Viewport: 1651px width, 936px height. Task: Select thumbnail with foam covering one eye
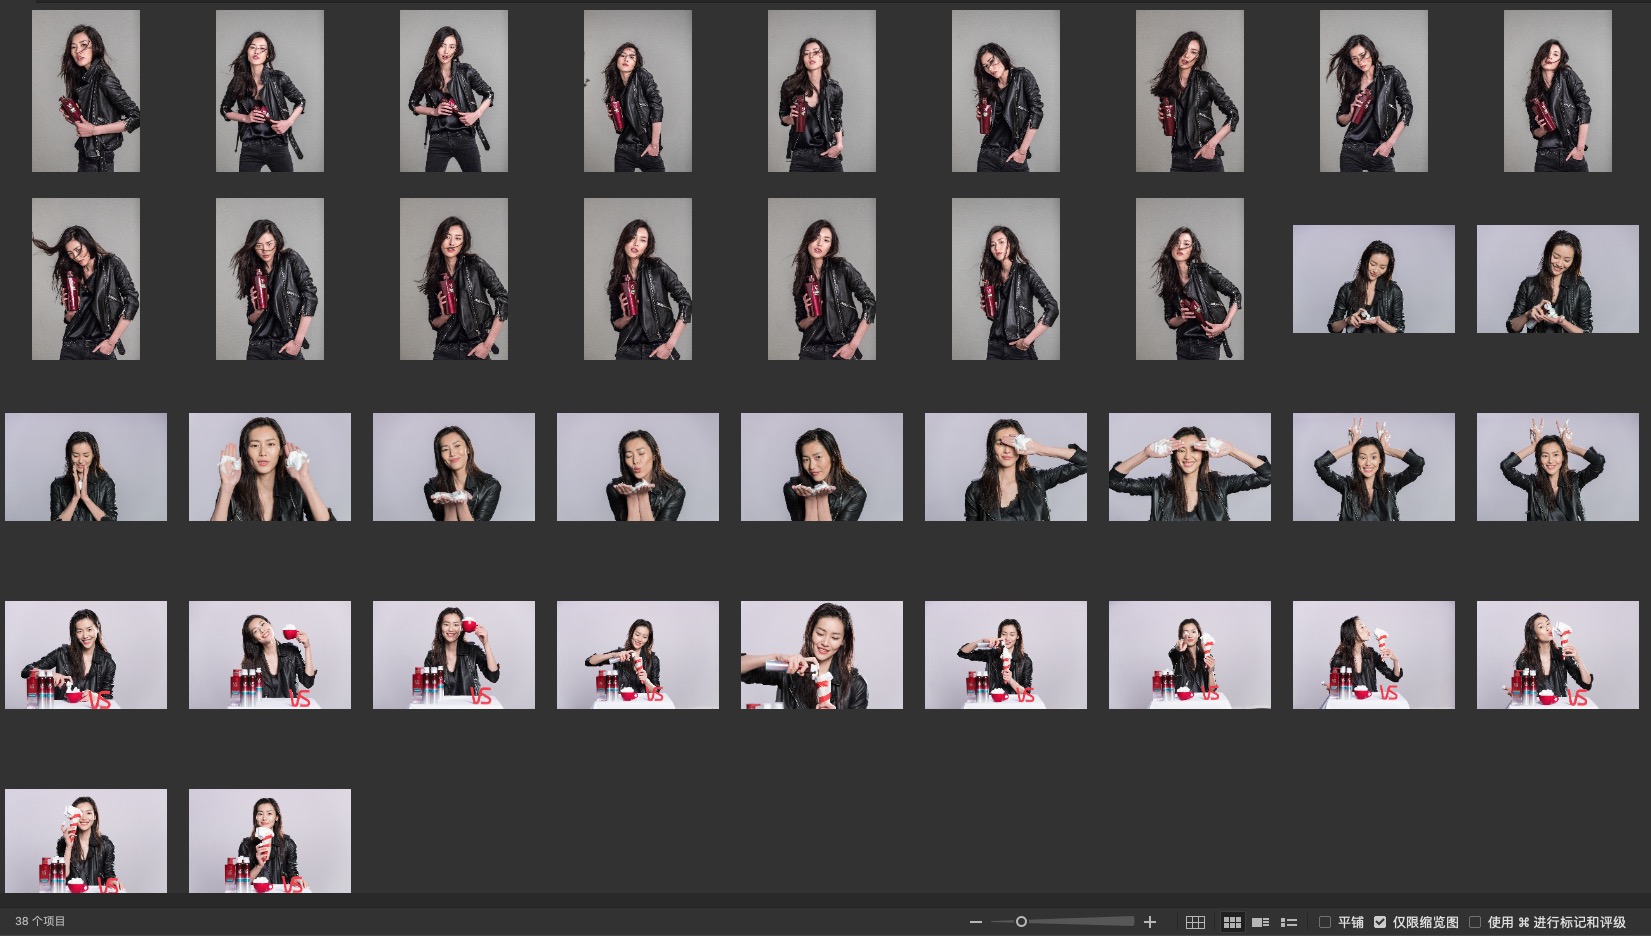click(1005, 467)
